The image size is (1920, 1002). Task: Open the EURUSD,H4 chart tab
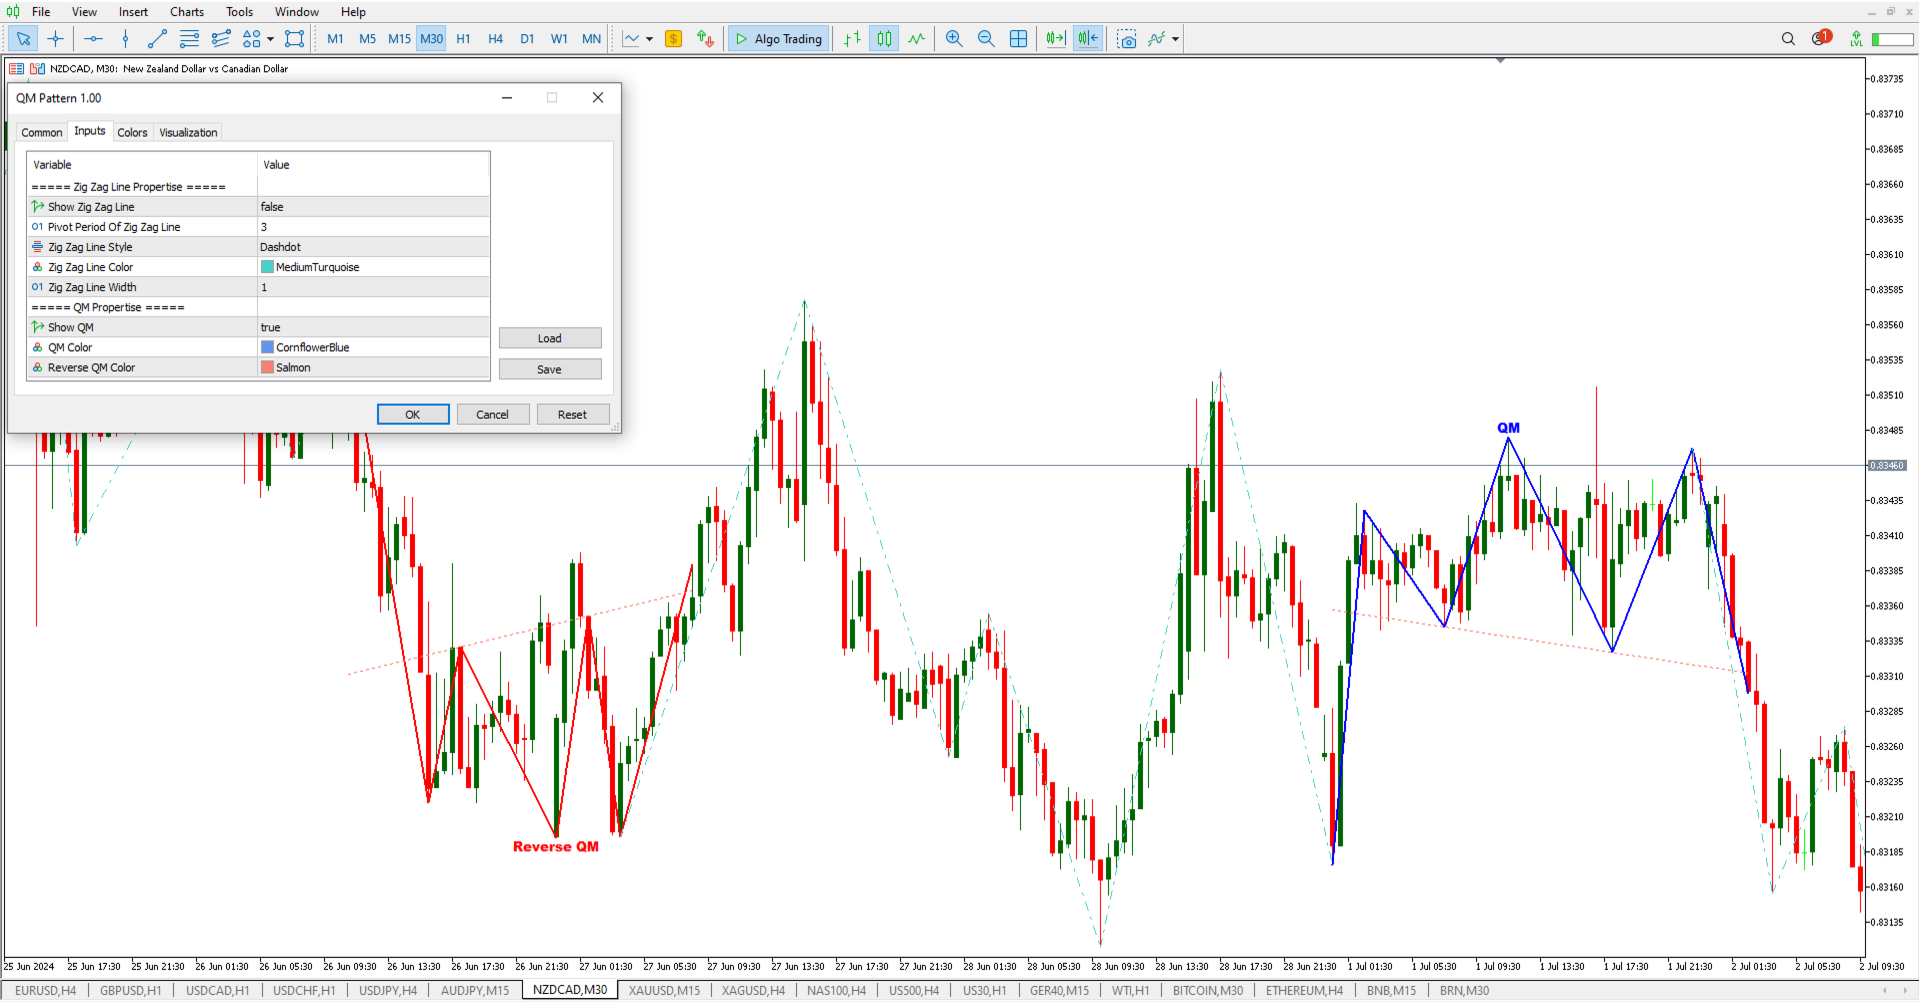[45, 990]
